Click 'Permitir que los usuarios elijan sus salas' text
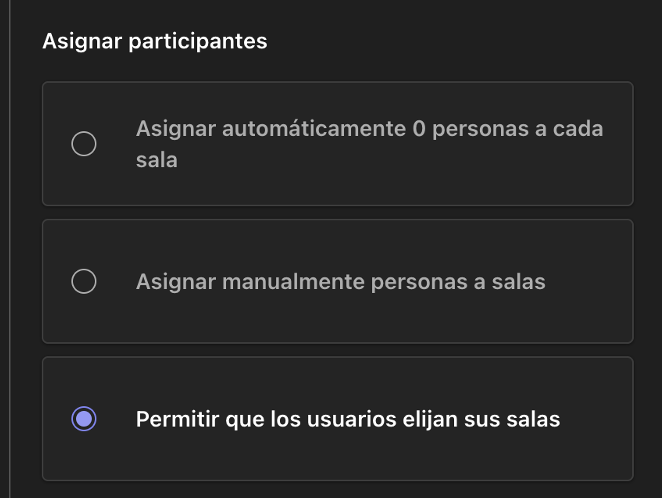Image resolution: width=662 pixels, height=498 pixels. pos(347,419)
